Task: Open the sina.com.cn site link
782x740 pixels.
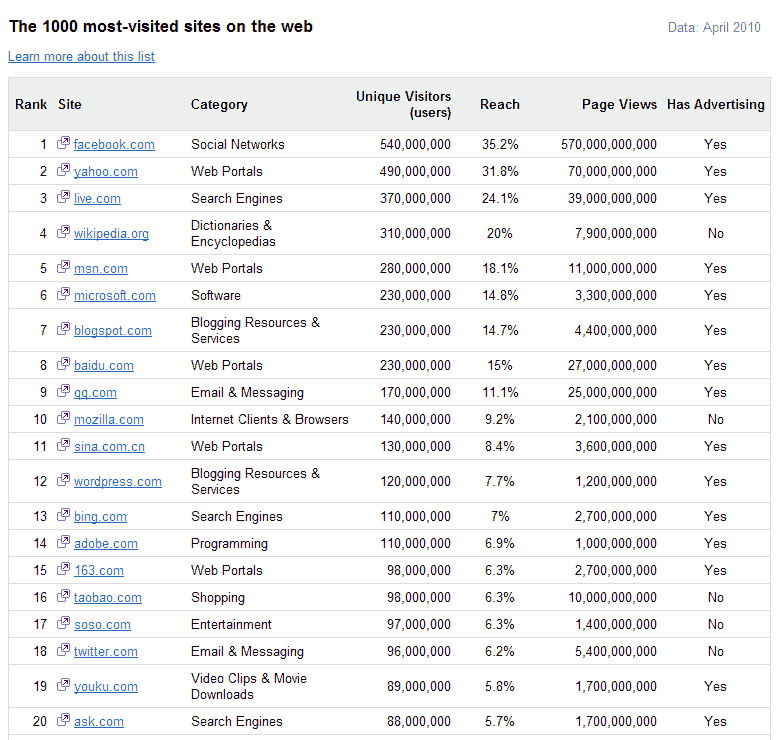Action: [109, 446]
